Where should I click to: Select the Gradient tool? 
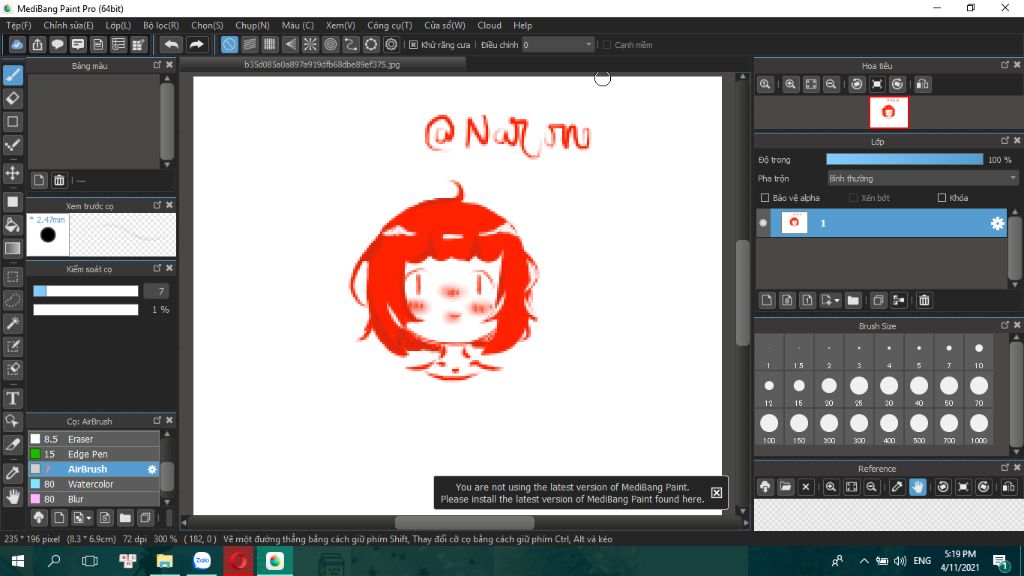[x=12, y=249]
